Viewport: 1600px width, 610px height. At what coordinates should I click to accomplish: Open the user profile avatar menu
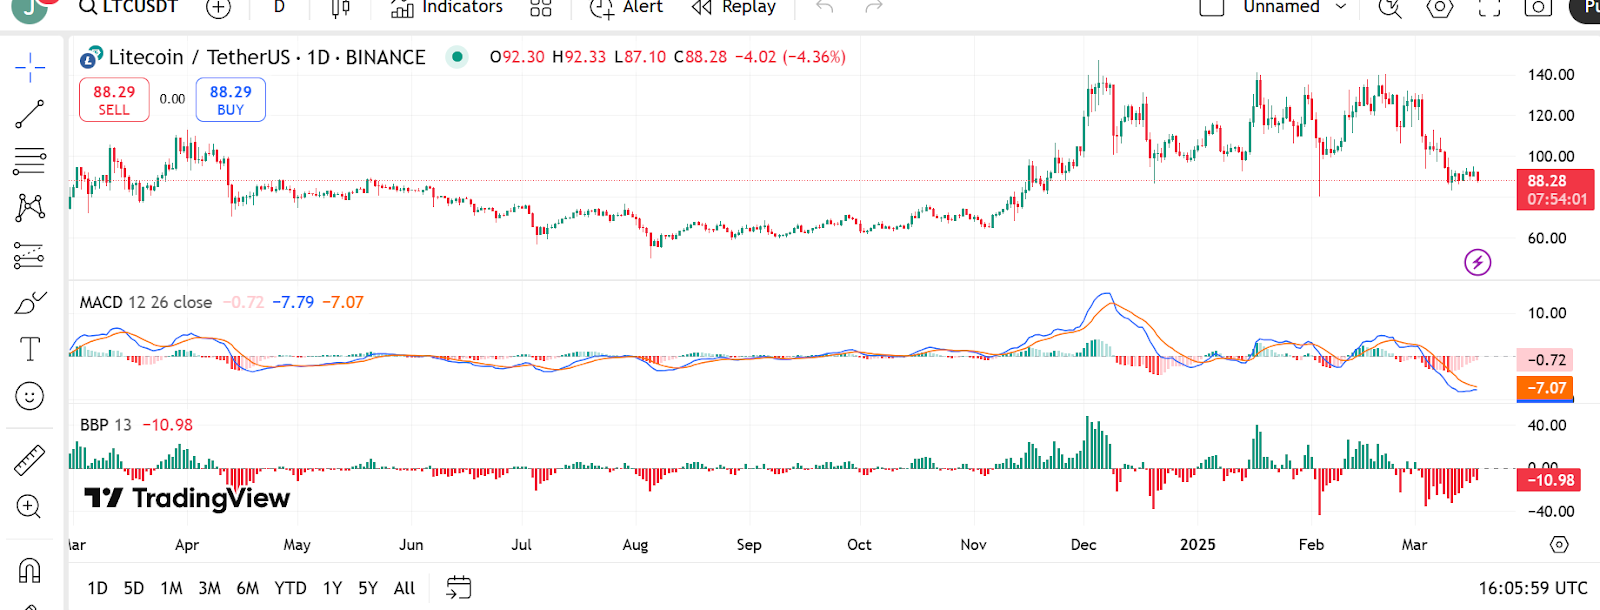click(29, 8)
